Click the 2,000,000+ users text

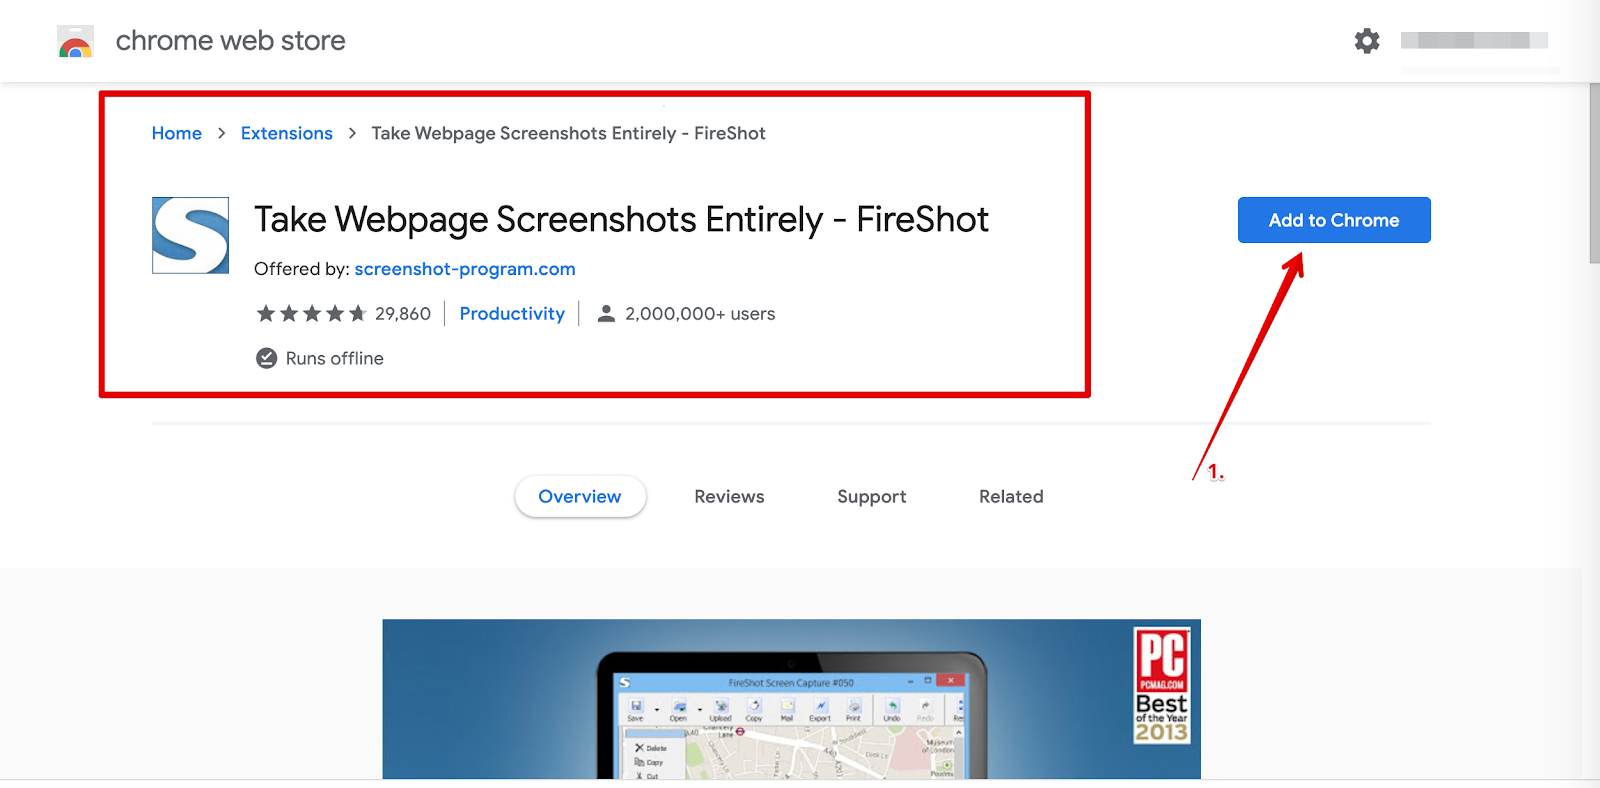coord(700,314)
